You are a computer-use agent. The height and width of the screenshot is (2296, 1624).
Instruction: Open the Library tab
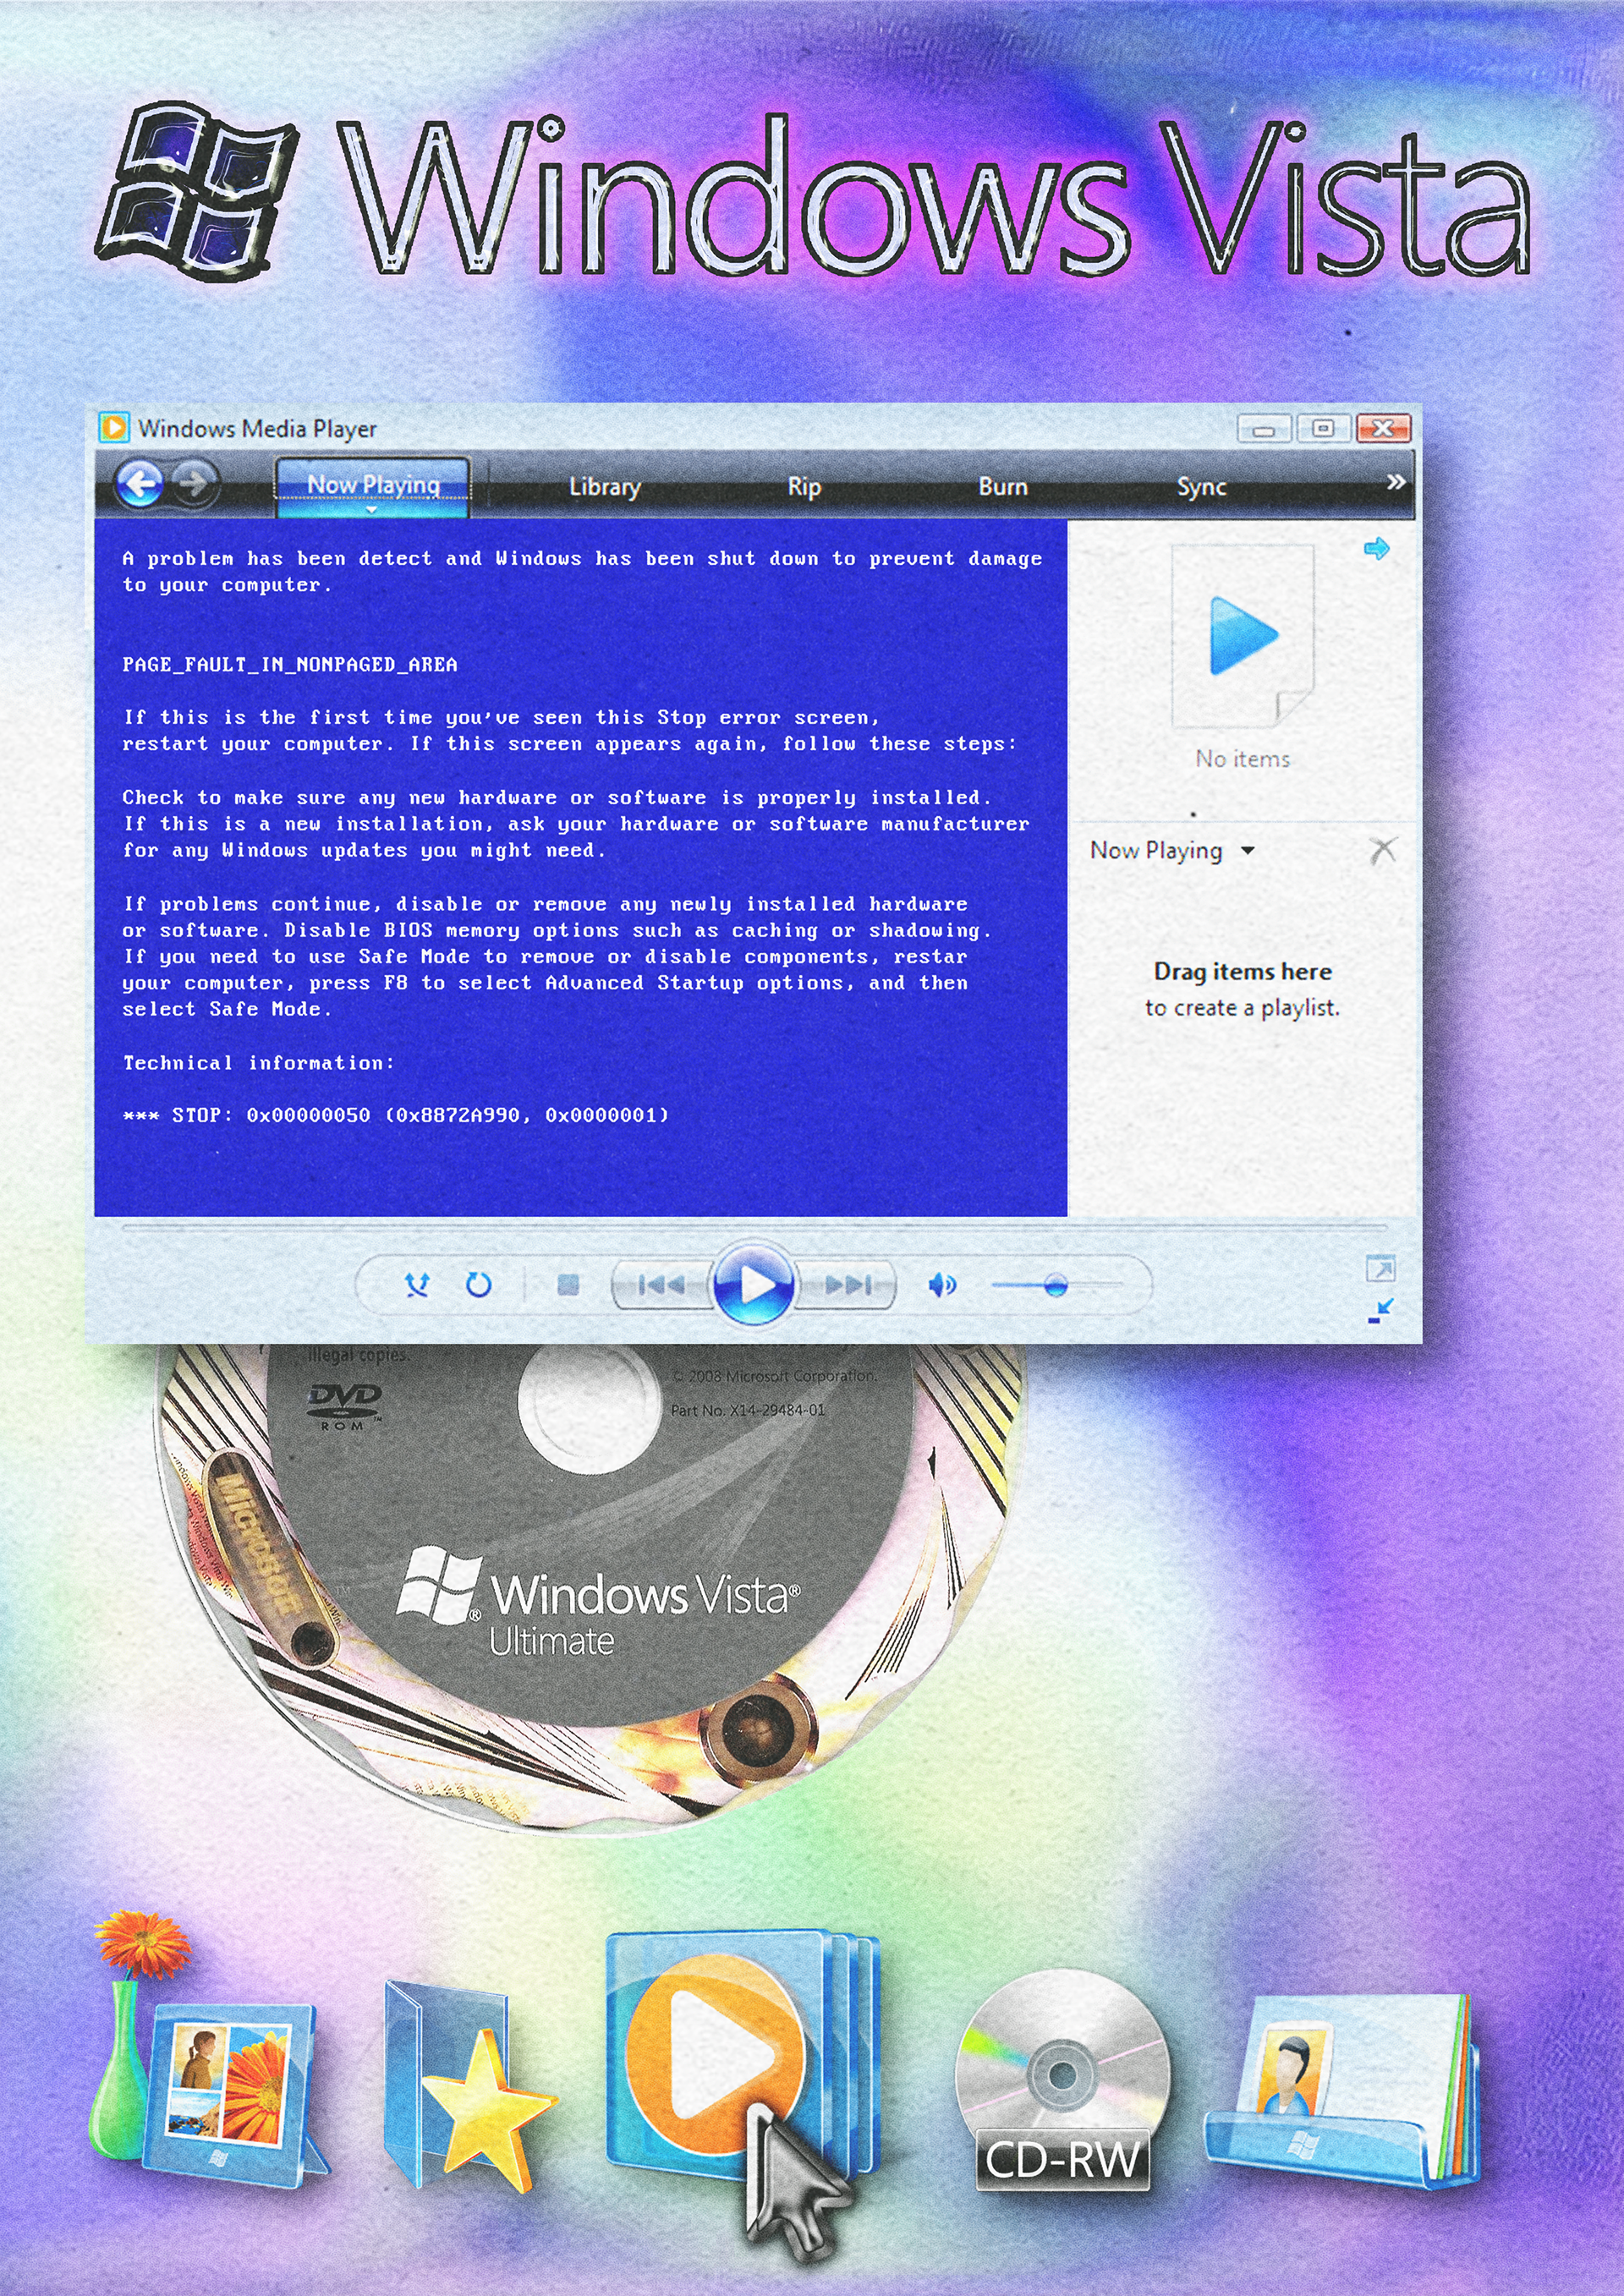click(x=604, y=487)
